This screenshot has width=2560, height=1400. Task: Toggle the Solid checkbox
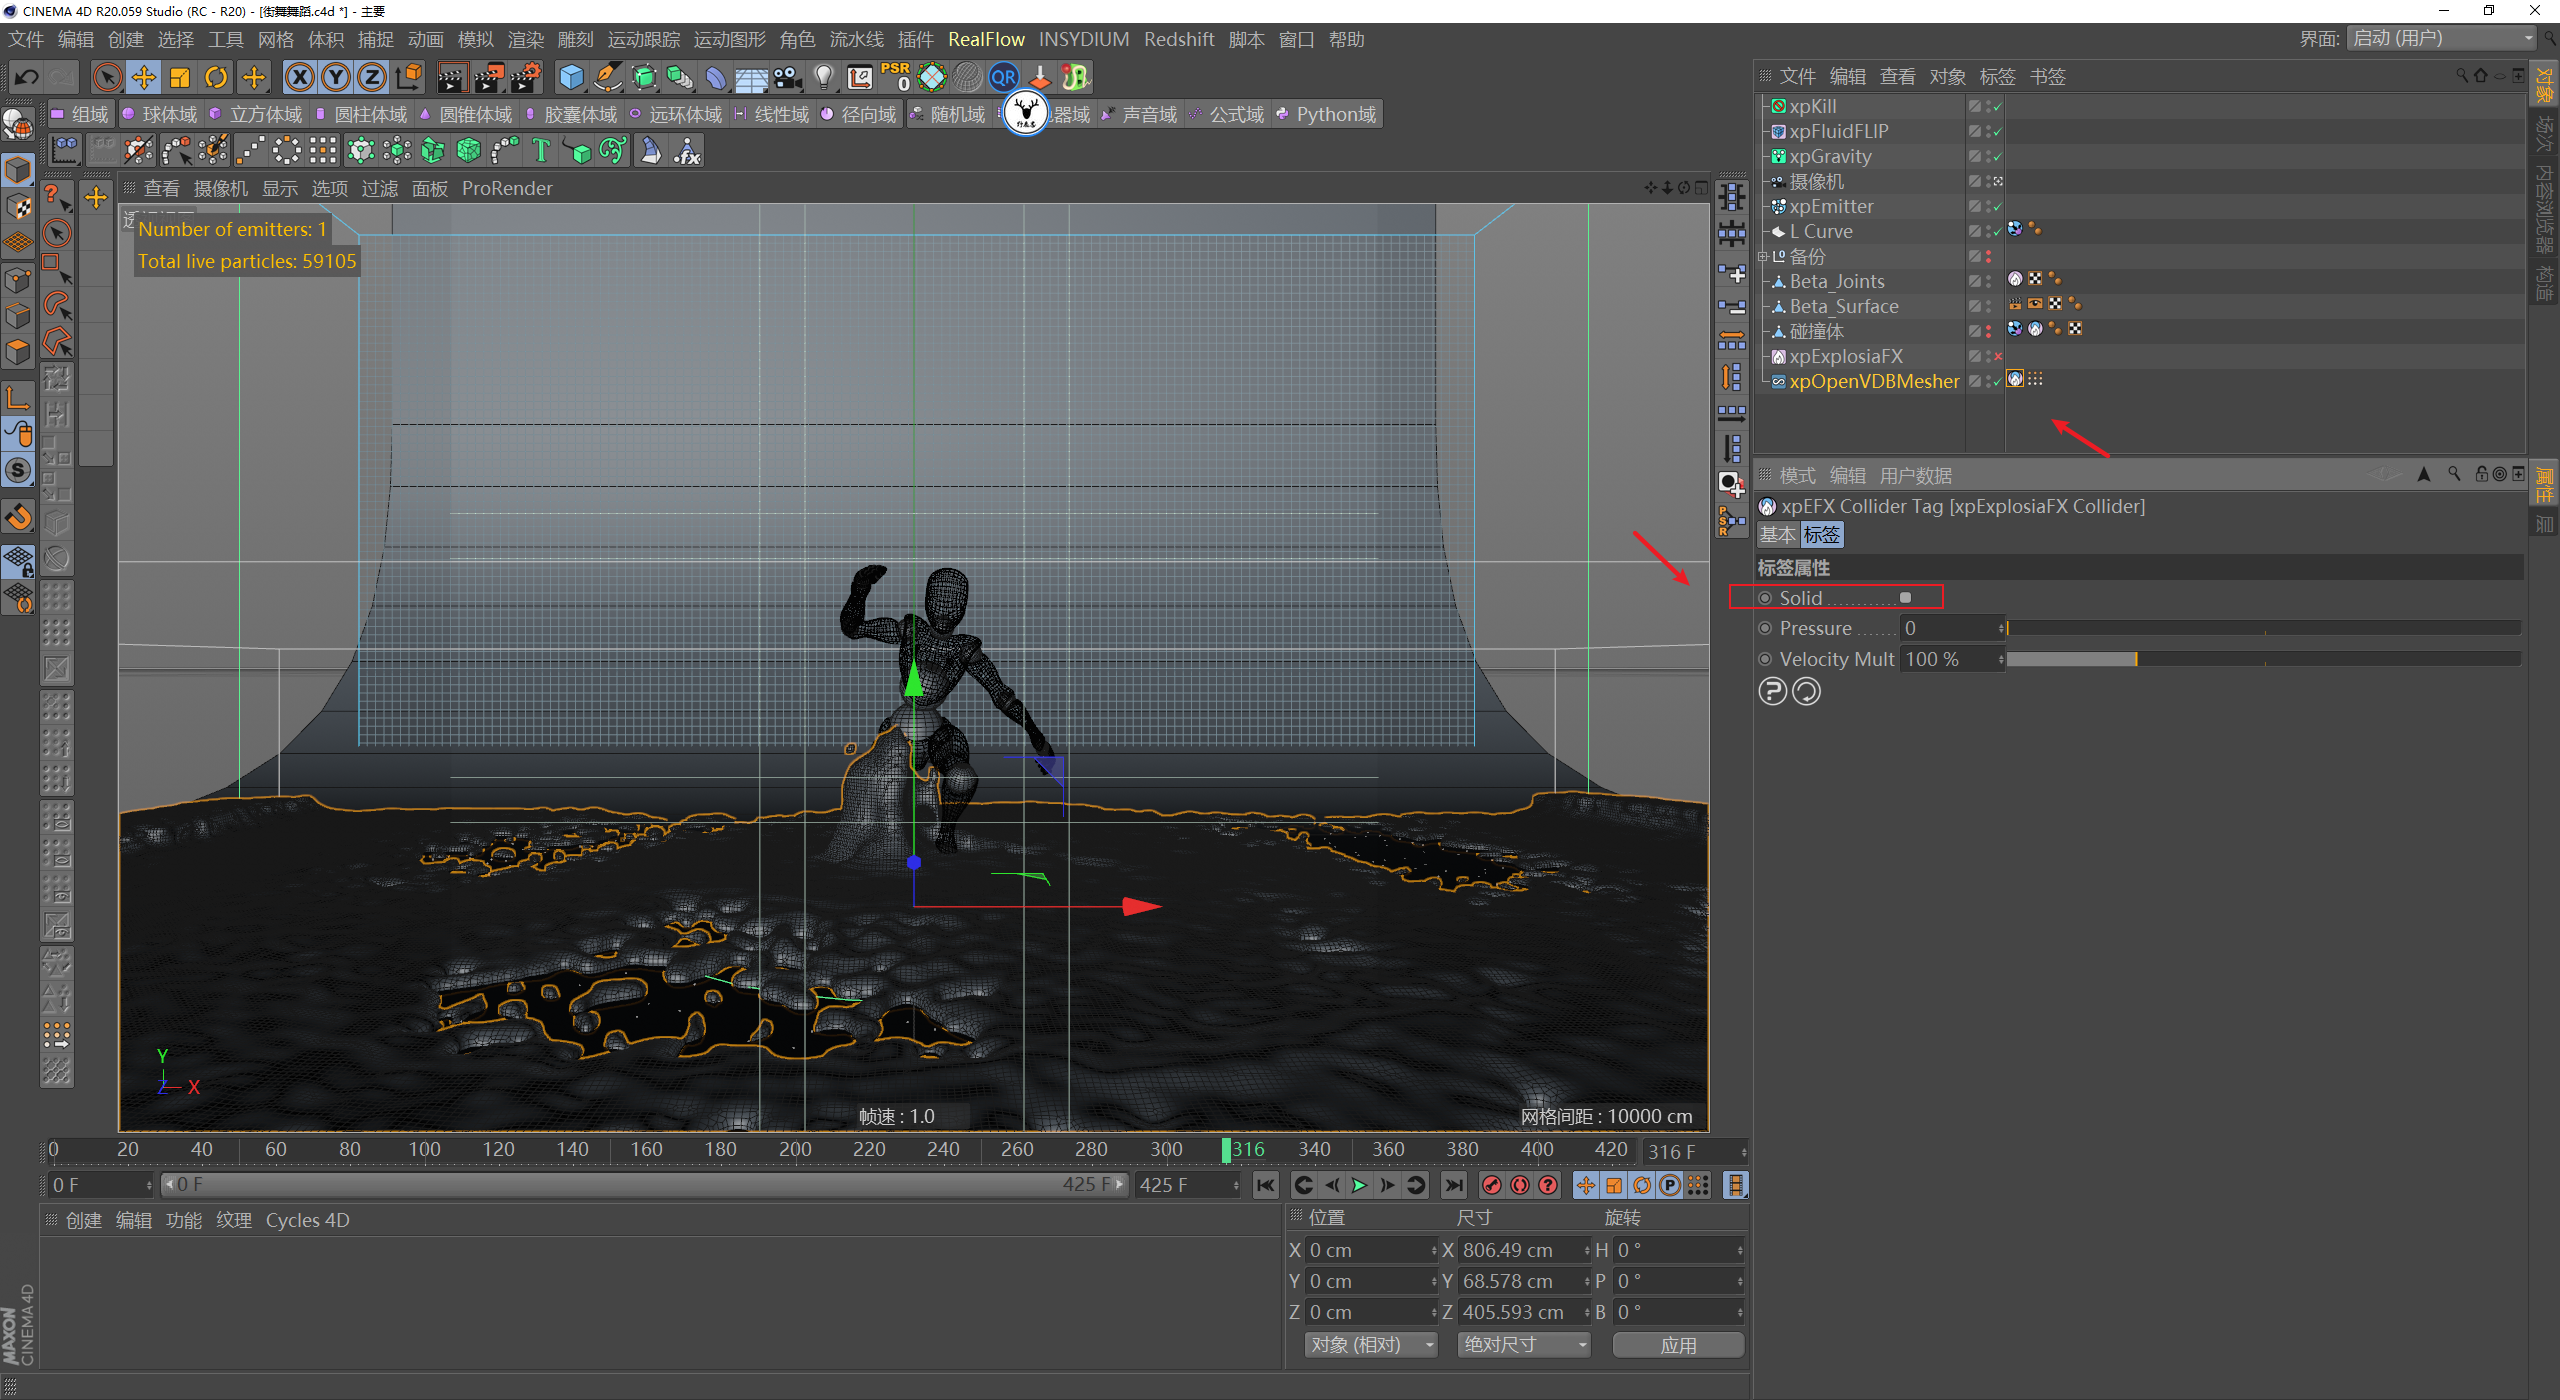pos(1905,598)
